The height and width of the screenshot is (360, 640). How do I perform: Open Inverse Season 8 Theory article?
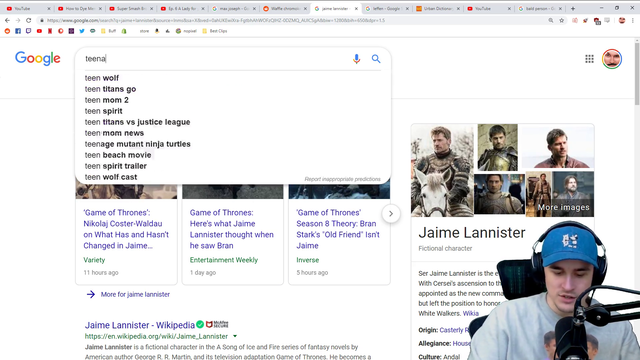pyautogui.click(x=338, y=229)
